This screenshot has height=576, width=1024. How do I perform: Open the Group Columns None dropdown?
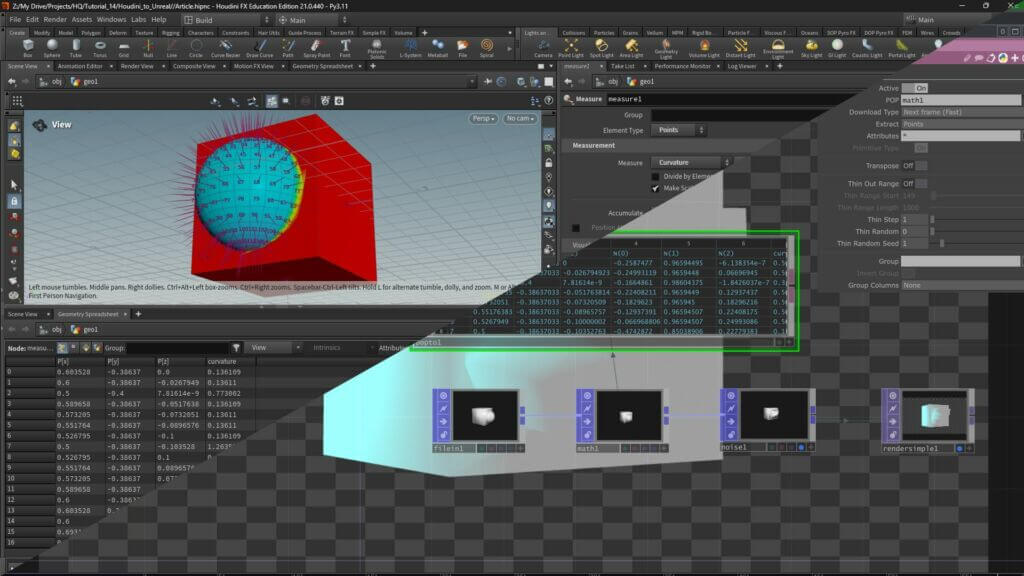(x=961, y=285)
